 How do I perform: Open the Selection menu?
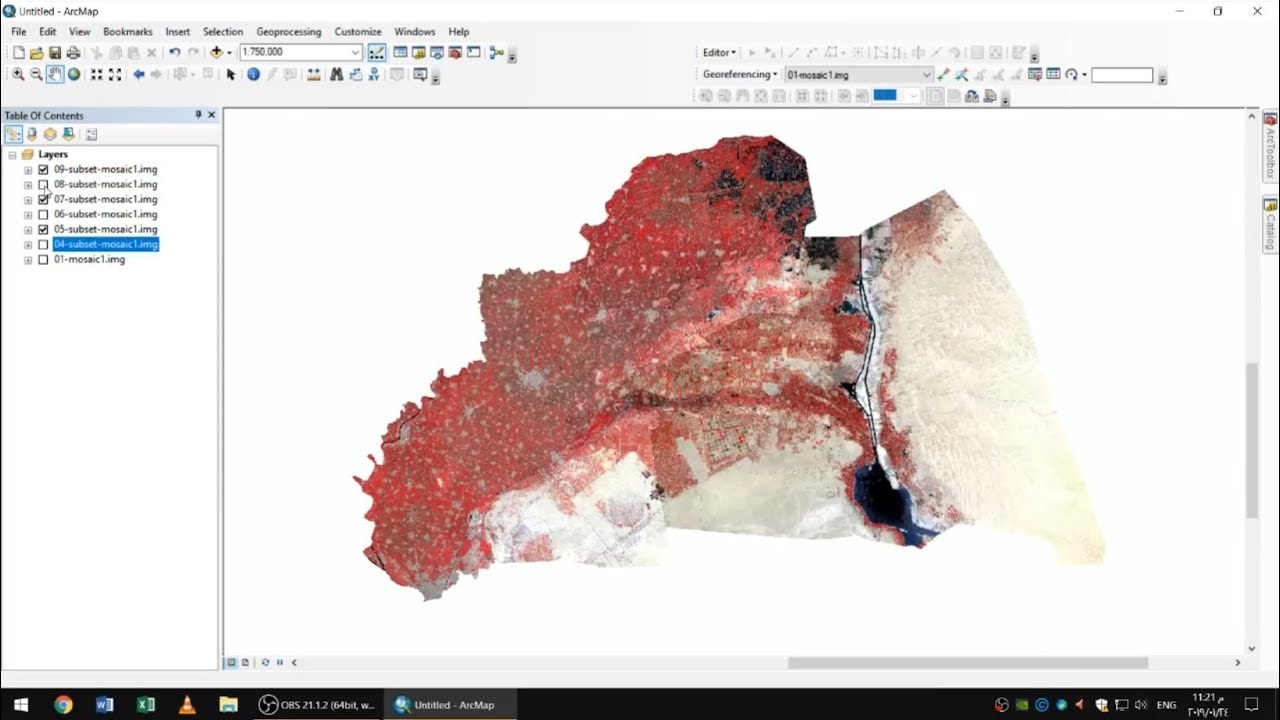point(223,32)
